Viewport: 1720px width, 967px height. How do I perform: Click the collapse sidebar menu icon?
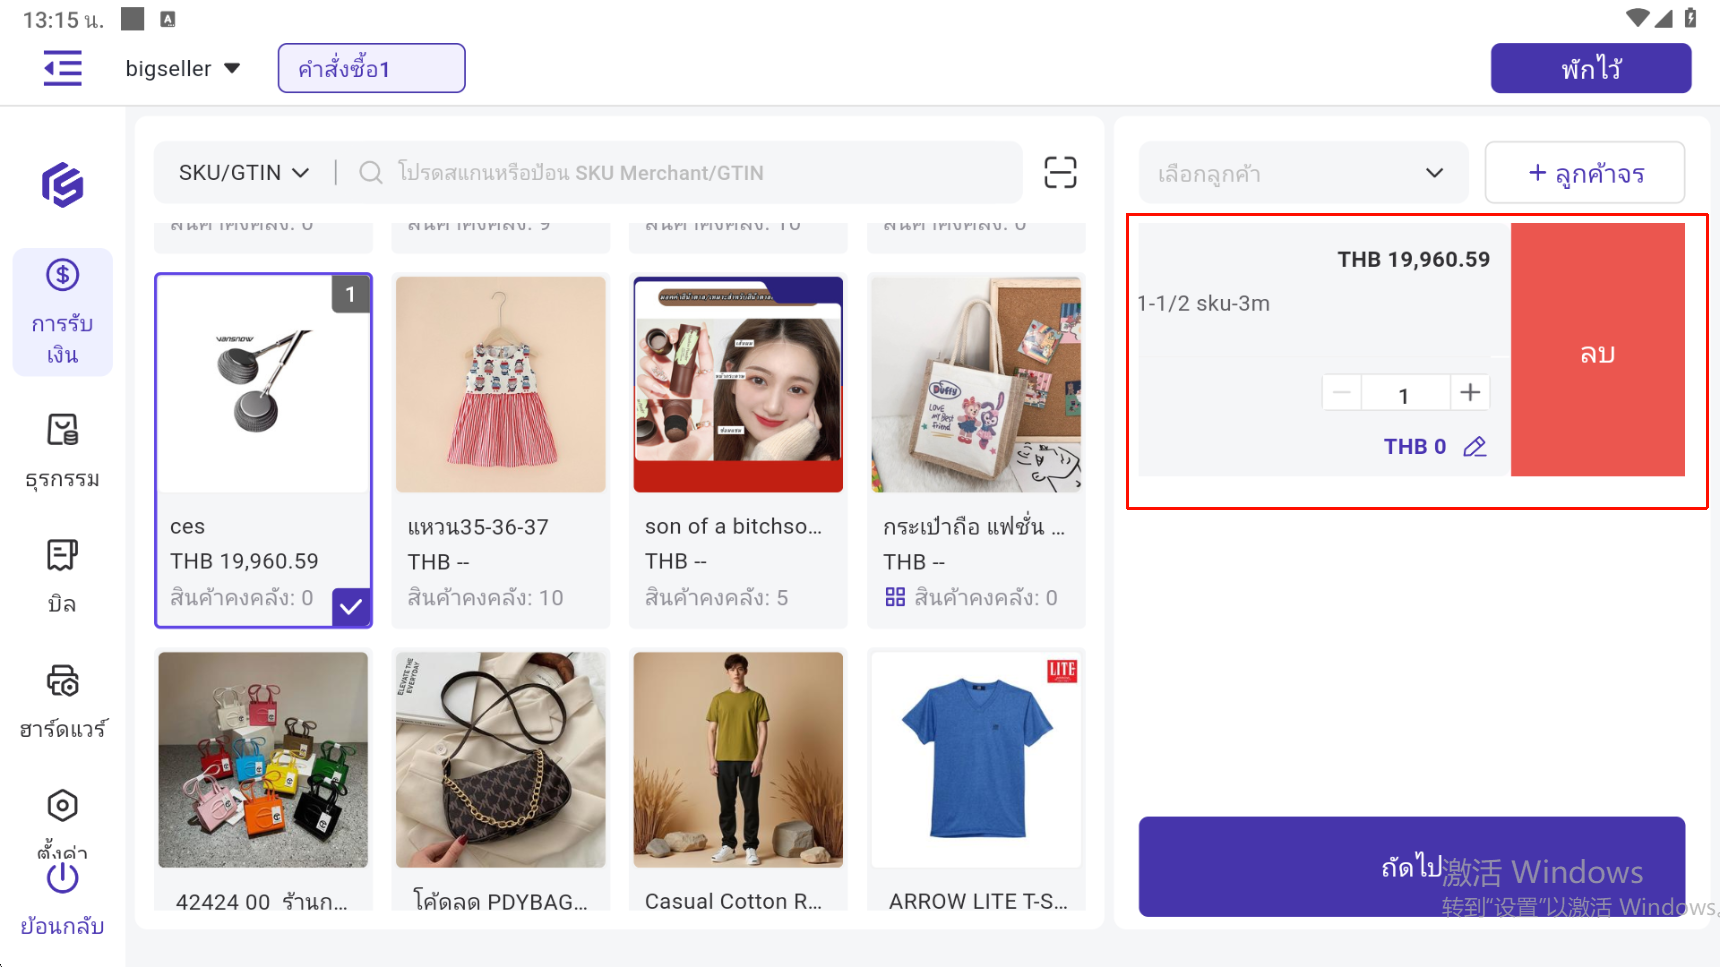tap(62, 68)
